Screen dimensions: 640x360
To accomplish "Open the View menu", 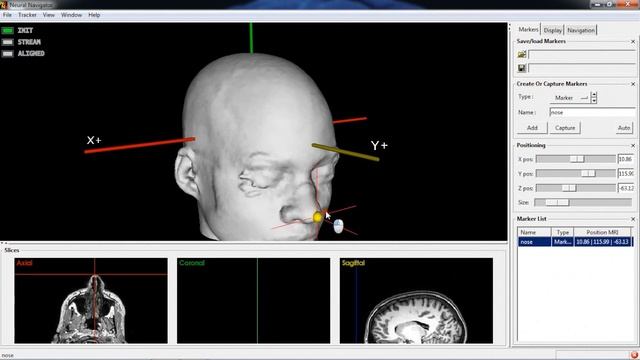I will pyautogui.click(x=49, y=15).
